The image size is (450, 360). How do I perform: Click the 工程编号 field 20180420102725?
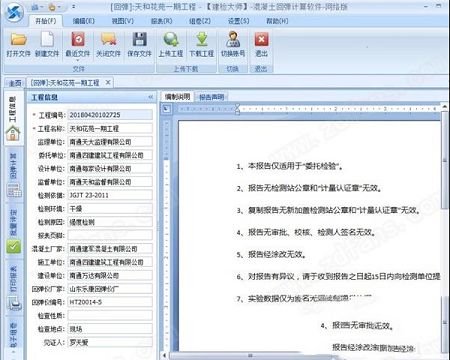(110, 115)
